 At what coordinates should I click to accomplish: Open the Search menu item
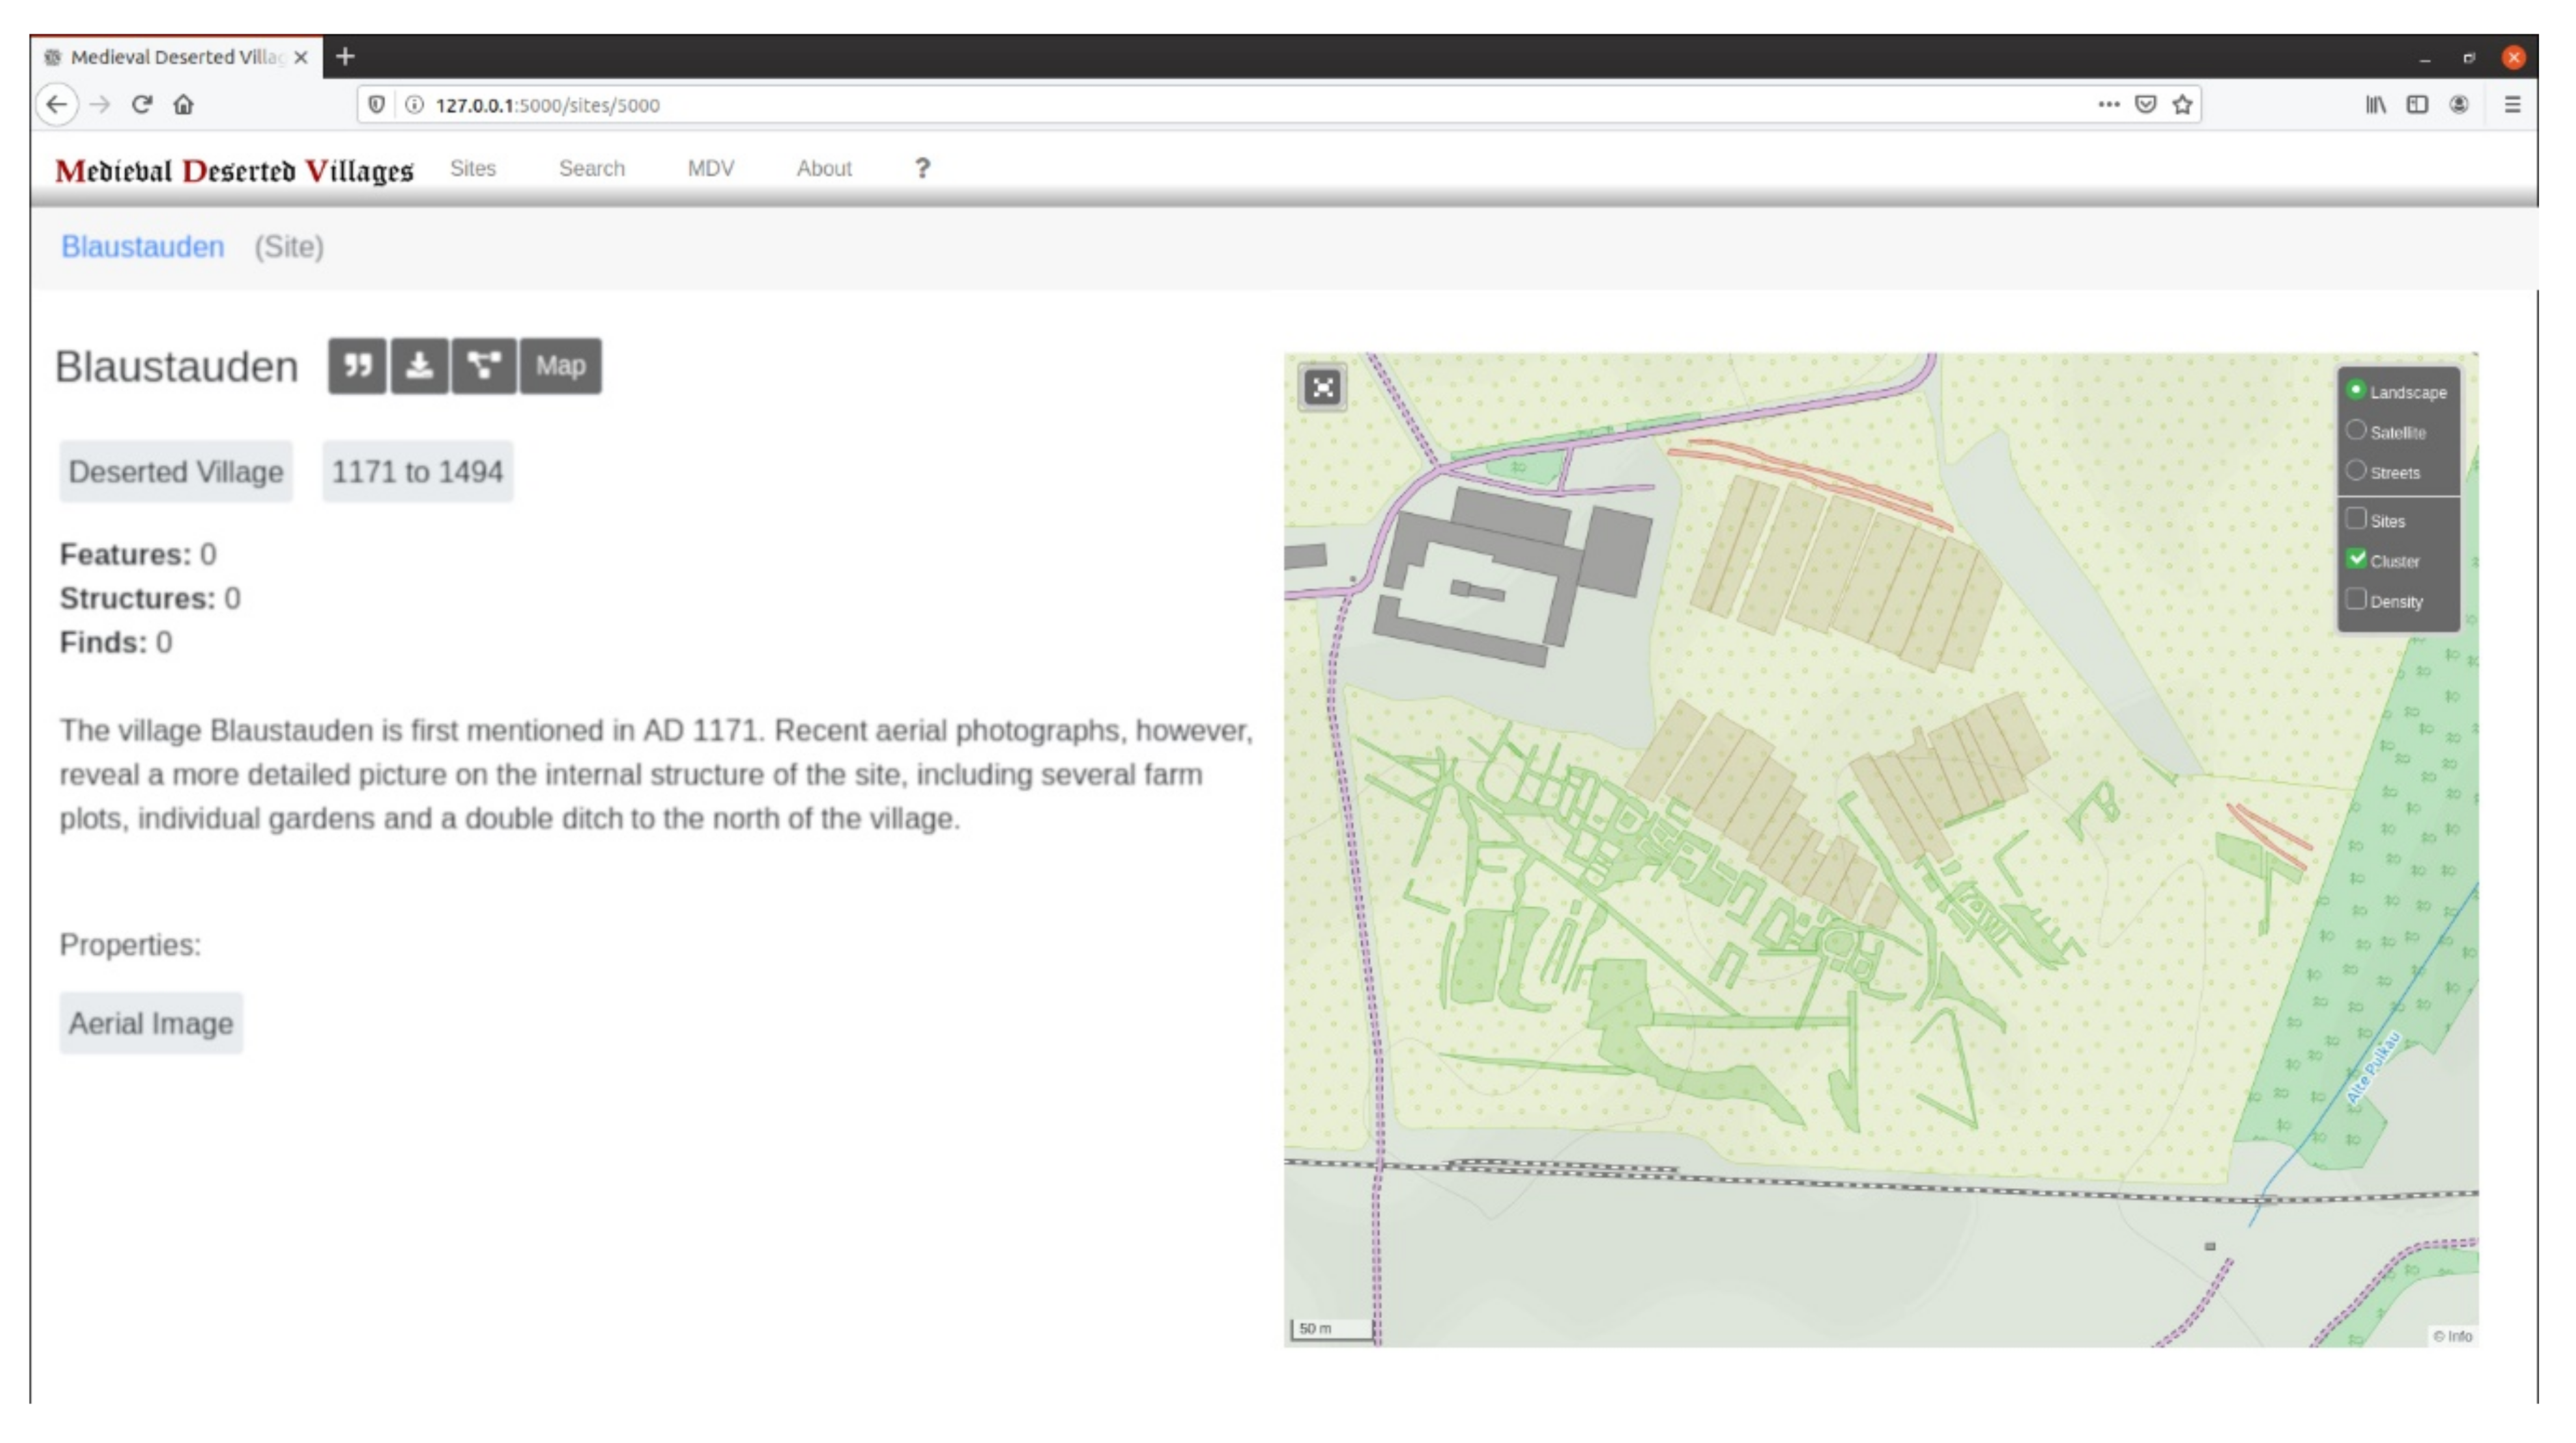[591, 168]
